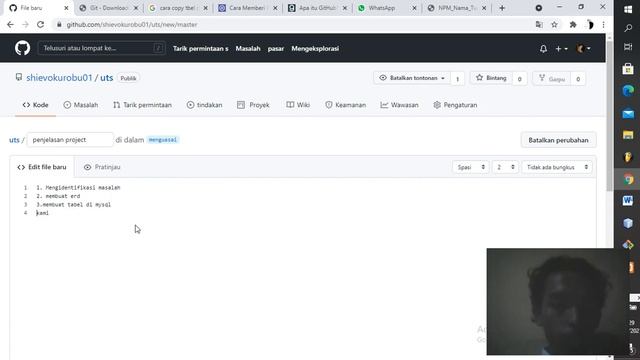Click the browser back arrow
This screenshot has width=640, height=360.
point(10,24)
